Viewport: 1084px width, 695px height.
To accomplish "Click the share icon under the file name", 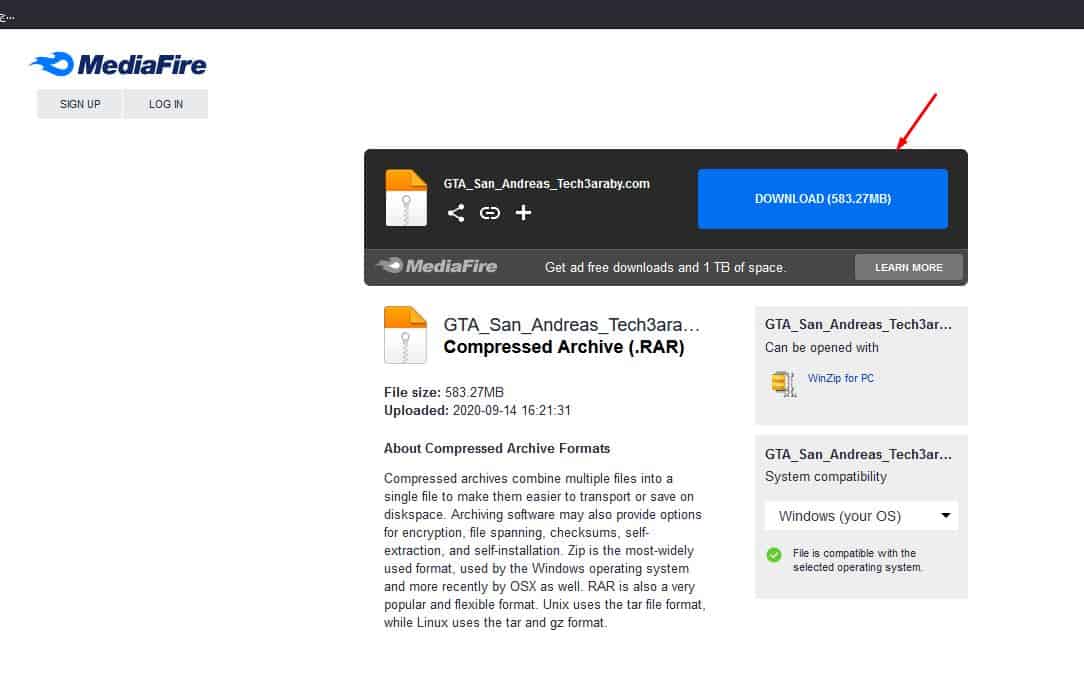I will [456, 213].
